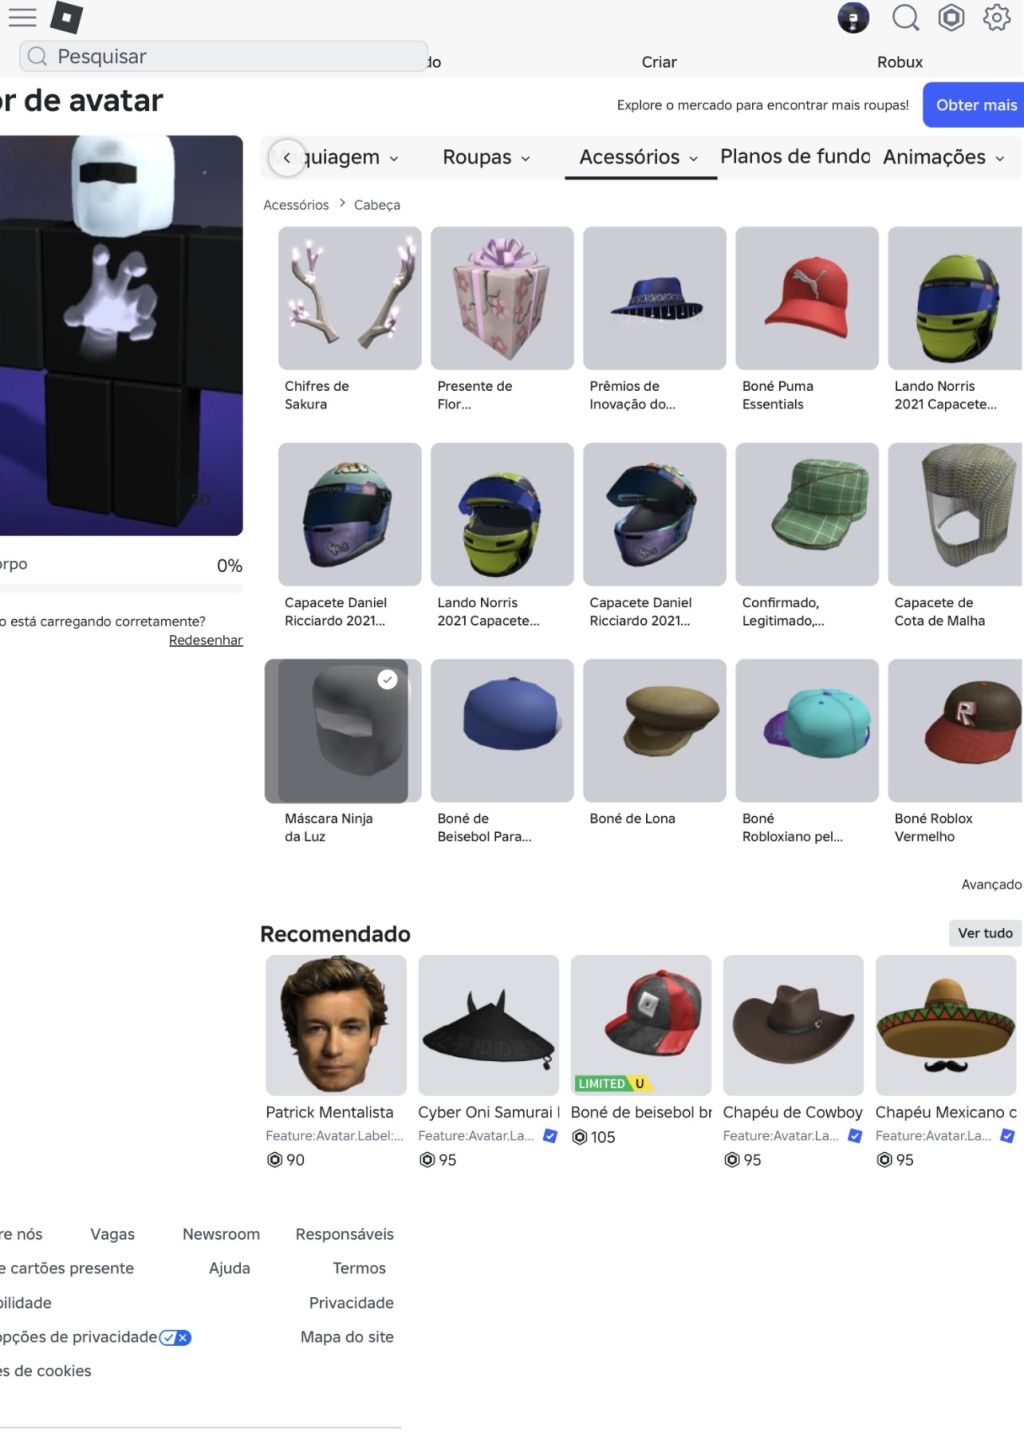The width and height of the screenshot is (1024, 1440).
Task: Open the user avatar profile icon
Action: tap(853, 18)
